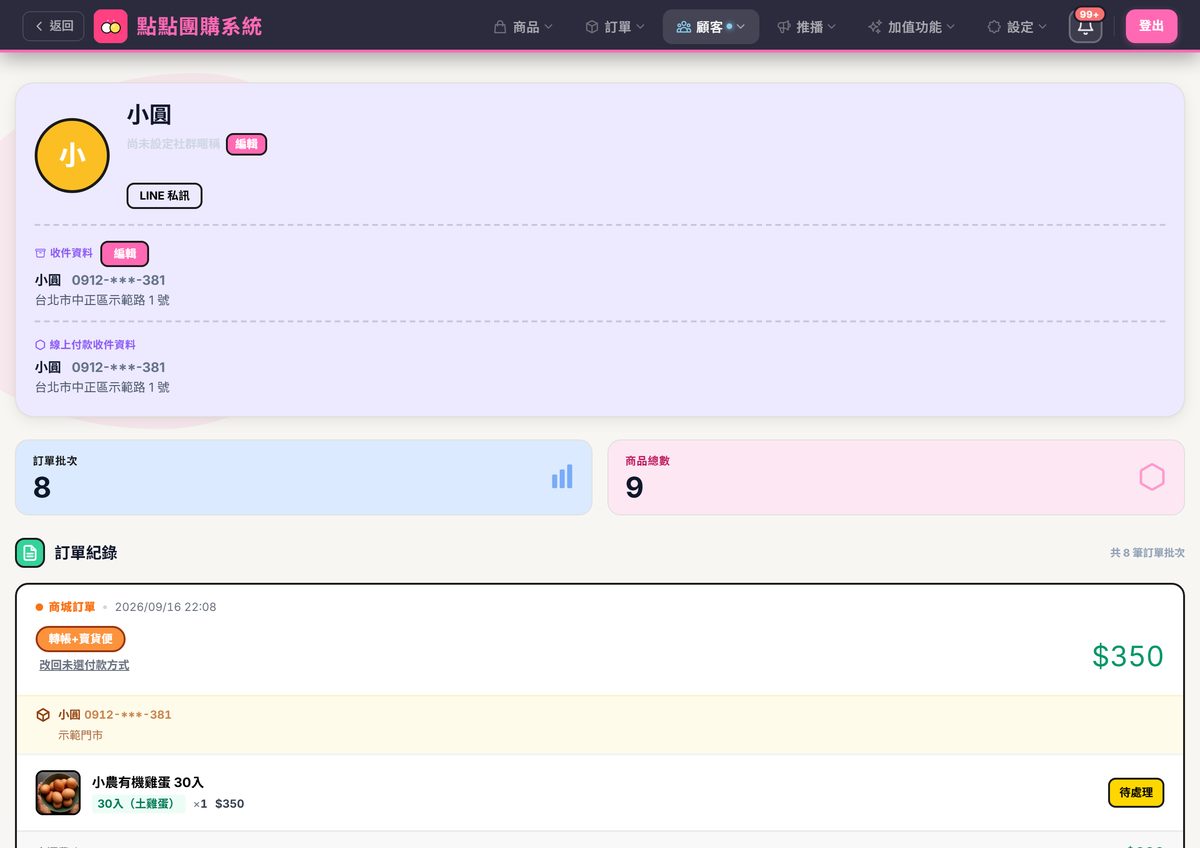Click the green document icon beside 訂單紀錄
This screenshot has height=848, width=1200.
click(x=30, y=552)
